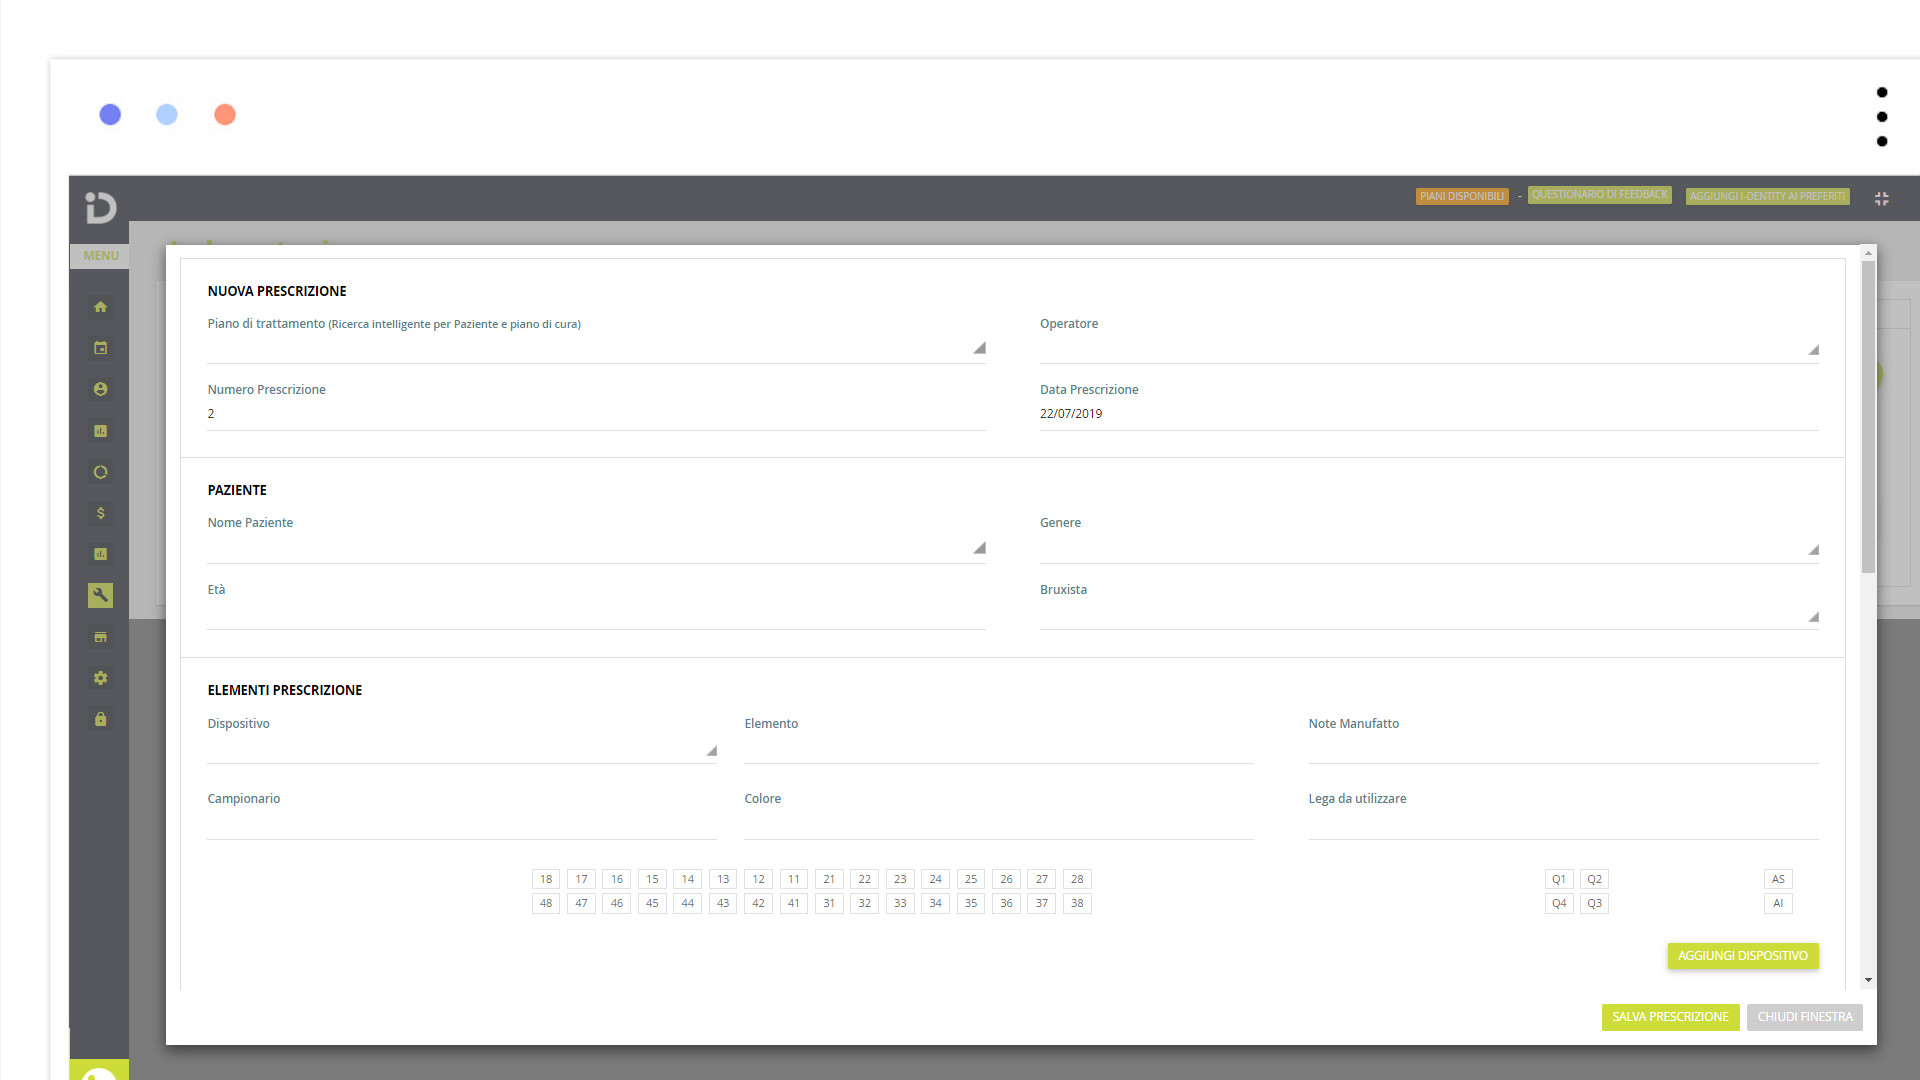This screenshot has width=1920, height=1080.
Task: Open the settings gear icon in sidebar
Action: click(x=100, y=678)
